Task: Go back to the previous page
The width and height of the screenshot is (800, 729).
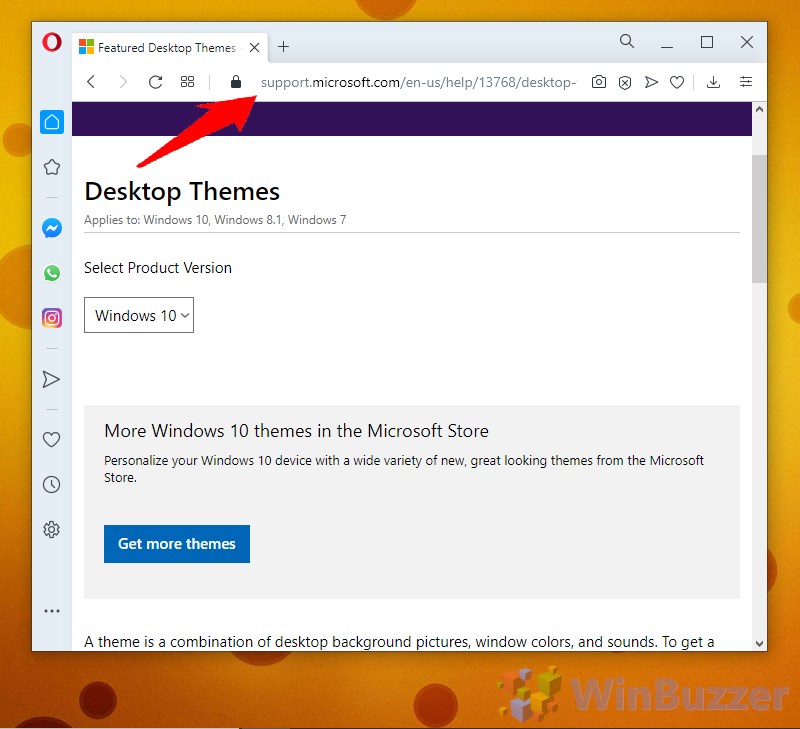Action: [91, 82]
